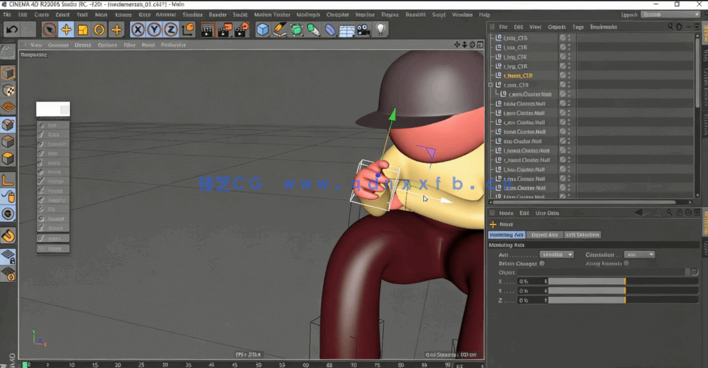708x368 pixels.
Task: Select the Spline Pen tool icon
Action: click(279, 30)
